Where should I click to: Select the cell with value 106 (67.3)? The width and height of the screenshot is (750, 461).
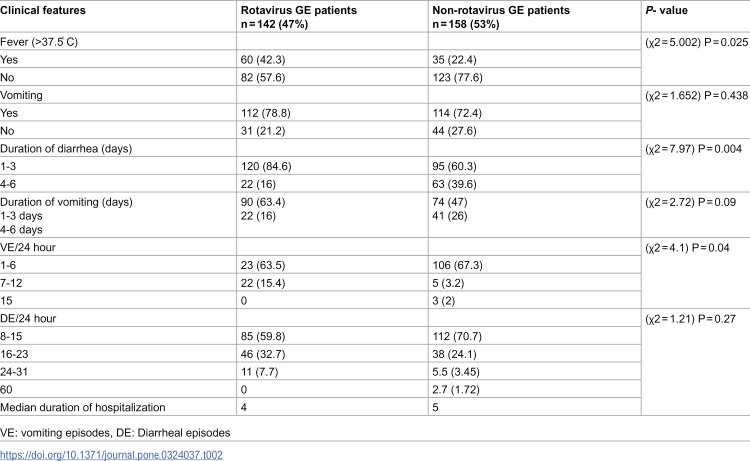coord(458,265)
